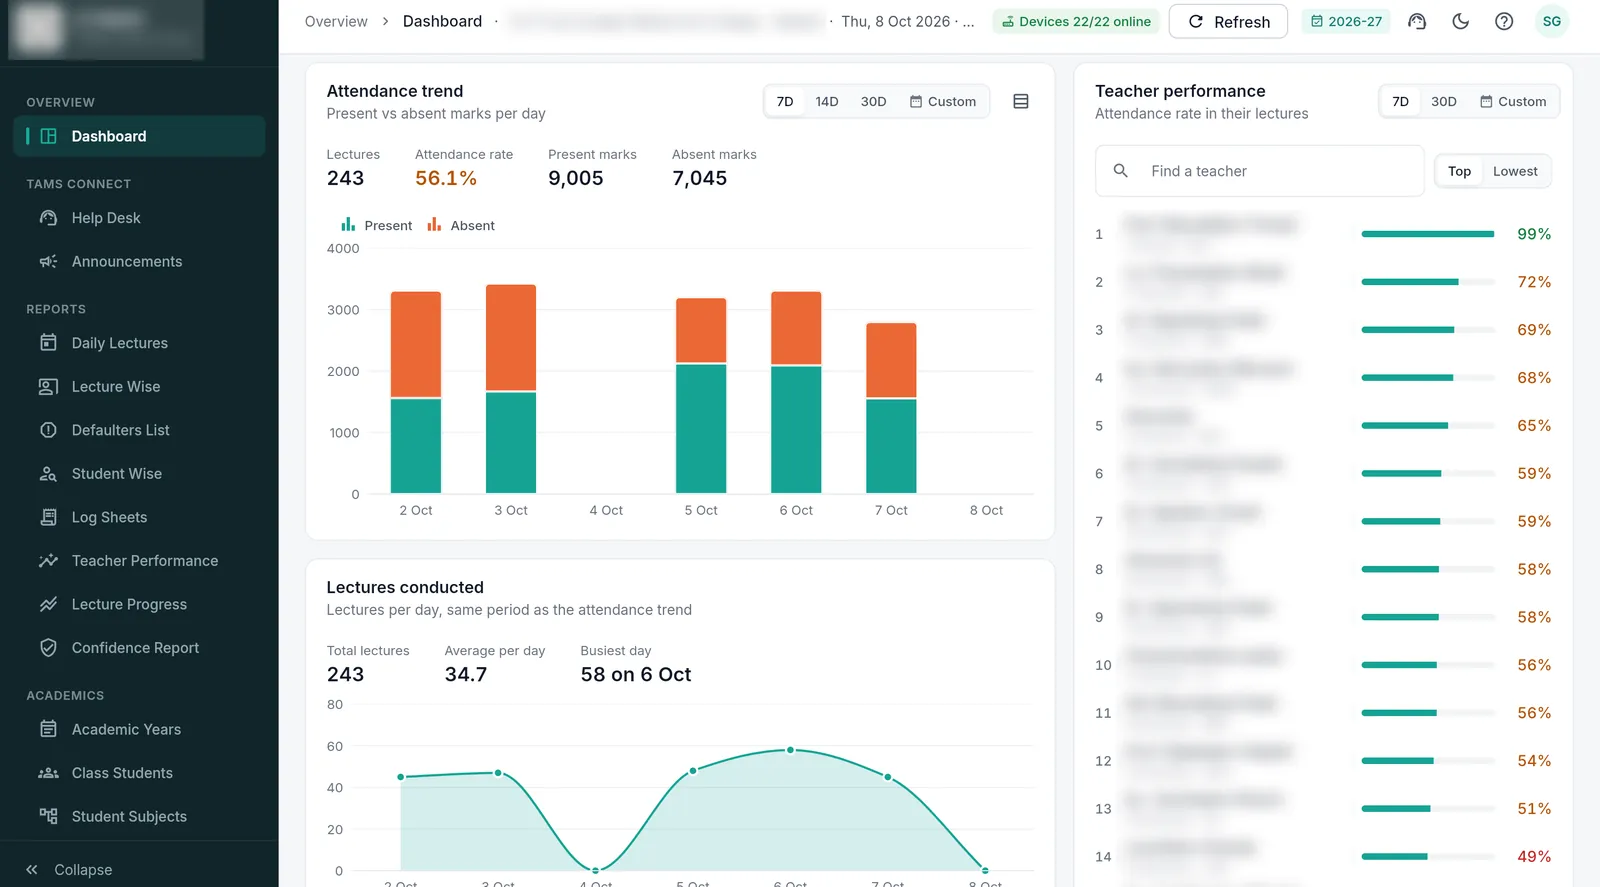Click the 99% teacher progress bar
The height and width of the screenshot is (887, 1600).
1428,234
